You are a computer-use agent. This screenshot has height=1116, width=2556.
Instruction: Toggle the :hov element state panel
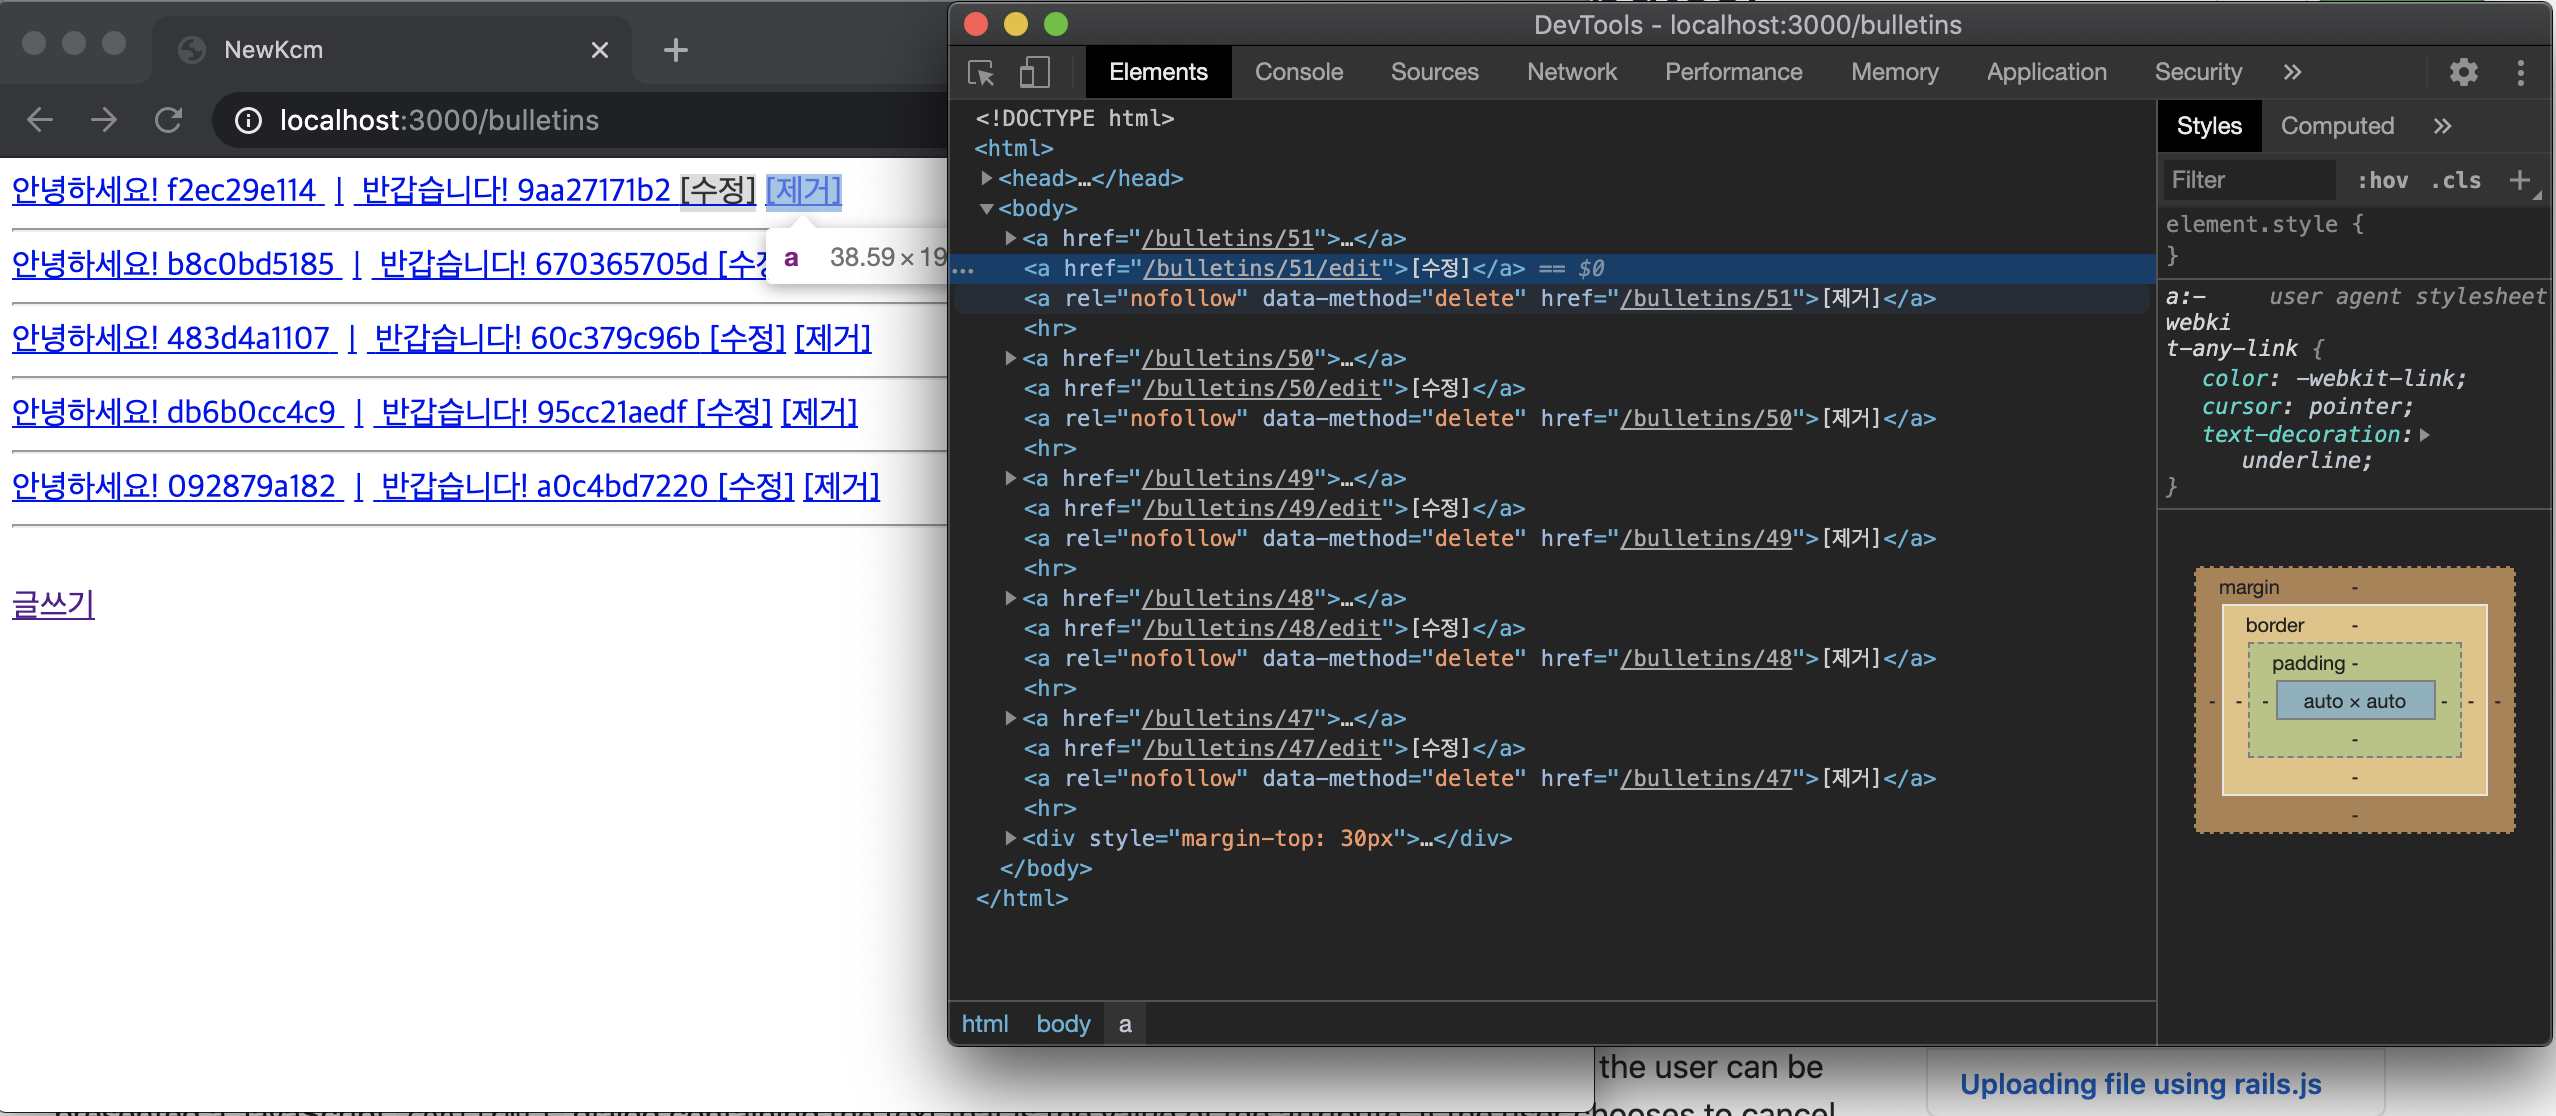(2382, 181)
